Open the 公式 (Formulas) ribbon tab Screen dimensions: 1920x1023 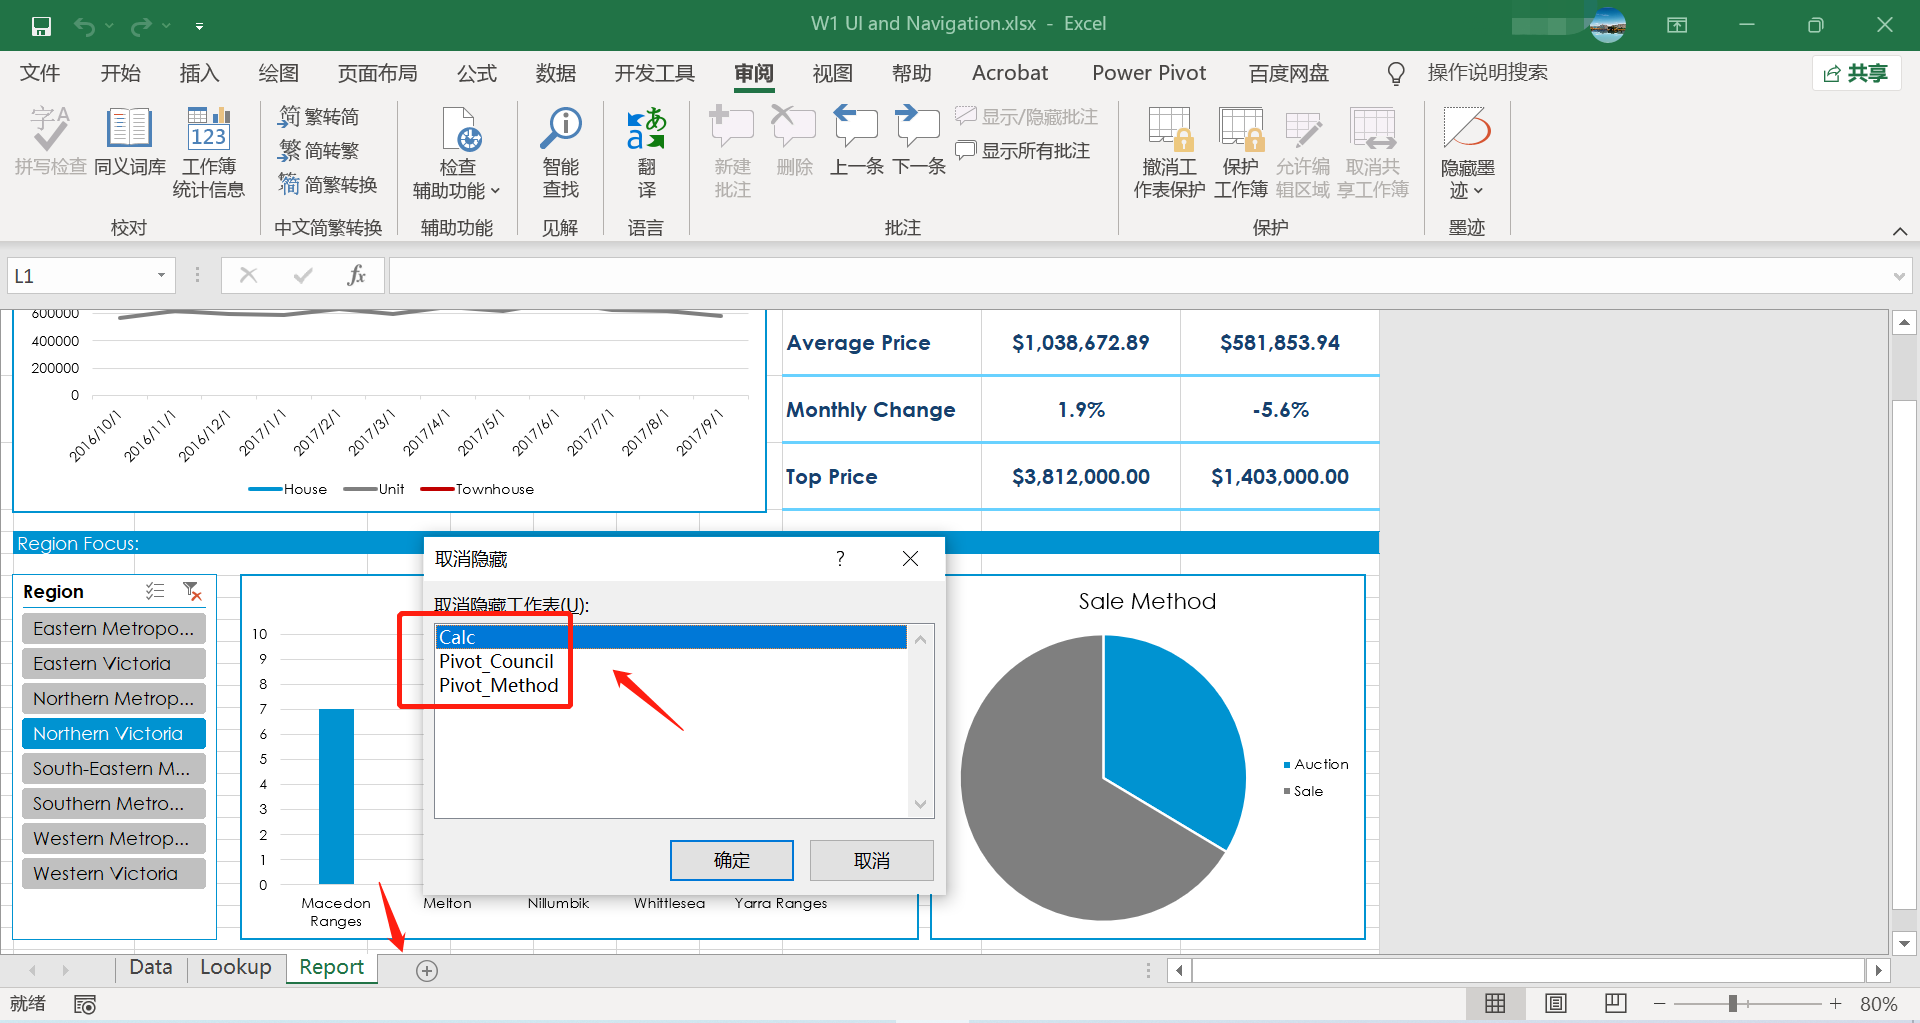tap(476, 73)
